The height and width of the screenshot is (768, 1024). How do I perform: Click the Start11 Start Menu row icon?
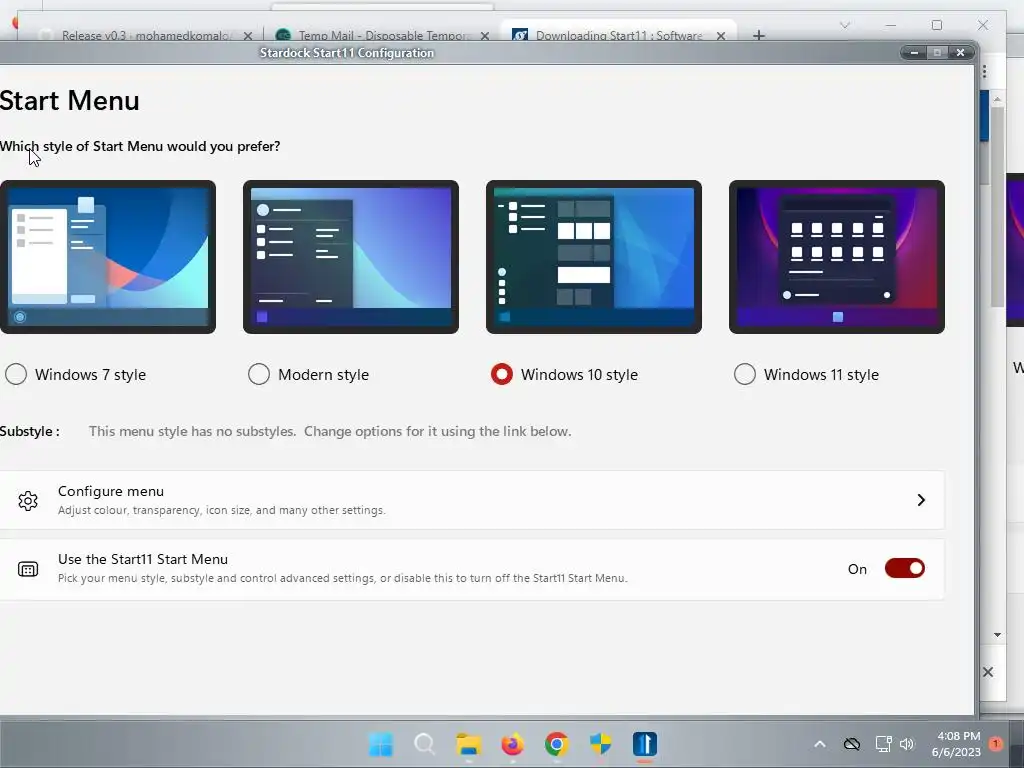point(27,569)
